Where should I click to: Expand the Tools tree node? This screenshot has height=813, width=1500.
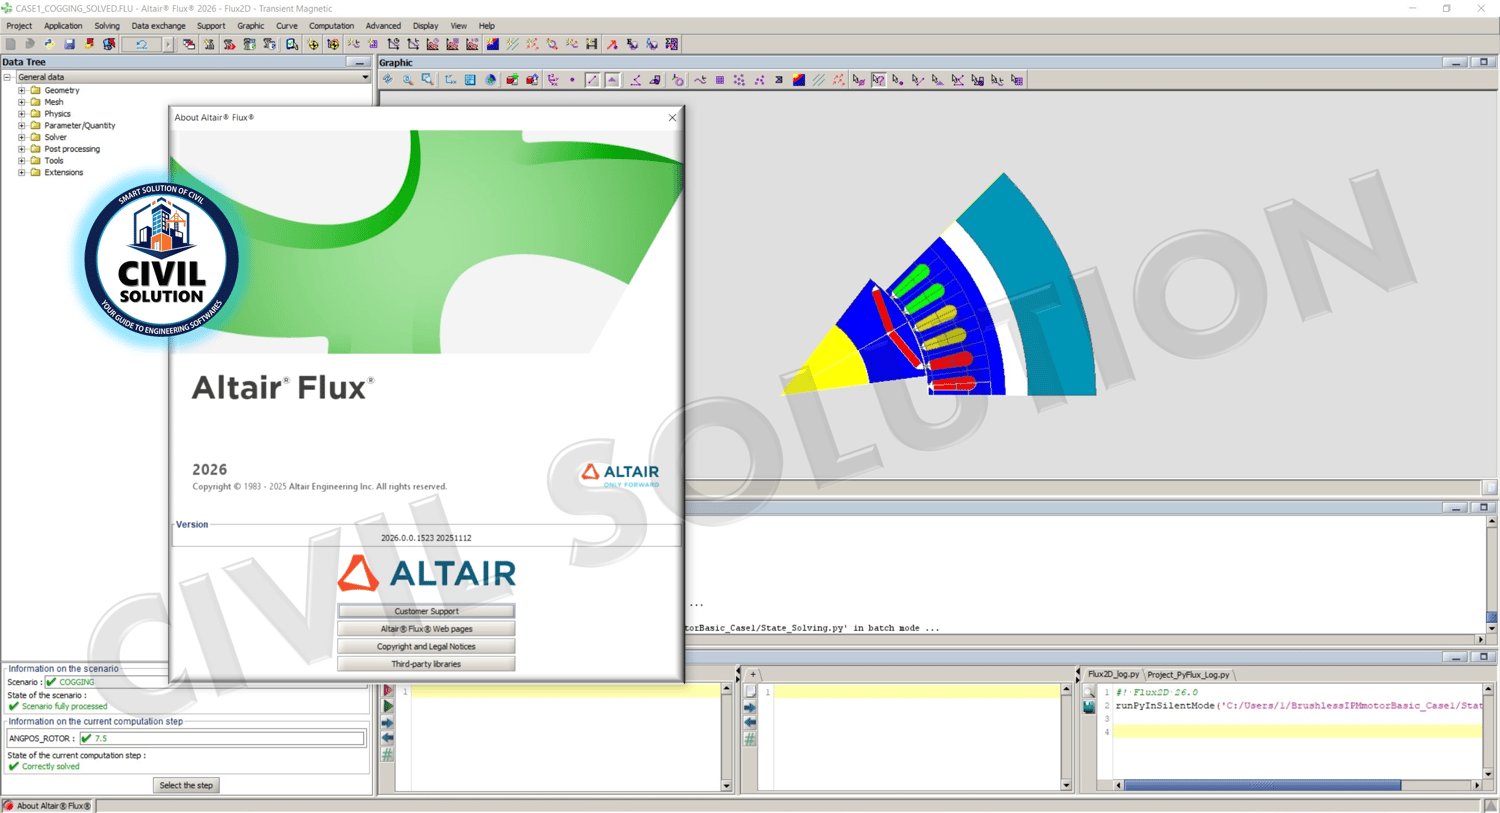[22, 161]
